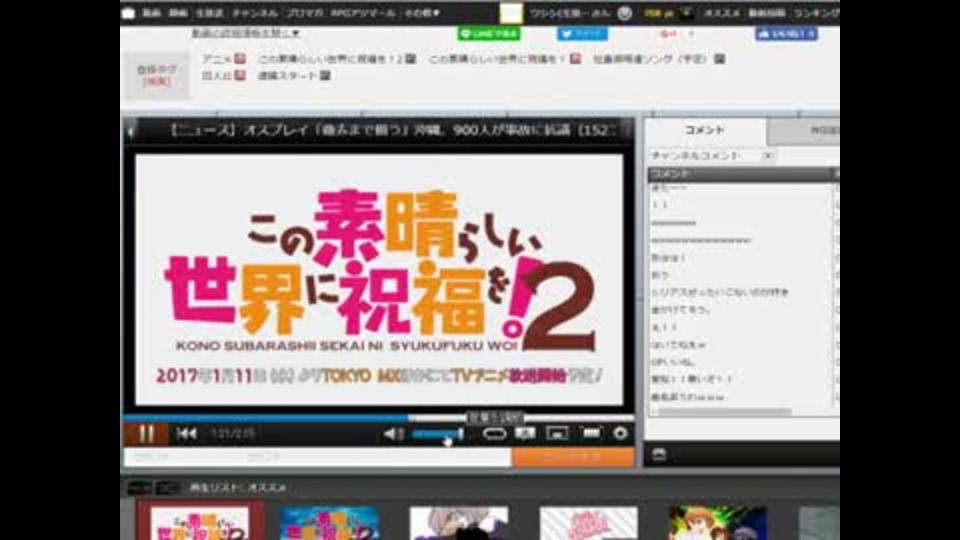Pause the video with the pause button
The image size is (960, 540).
(x=146, y=433)
